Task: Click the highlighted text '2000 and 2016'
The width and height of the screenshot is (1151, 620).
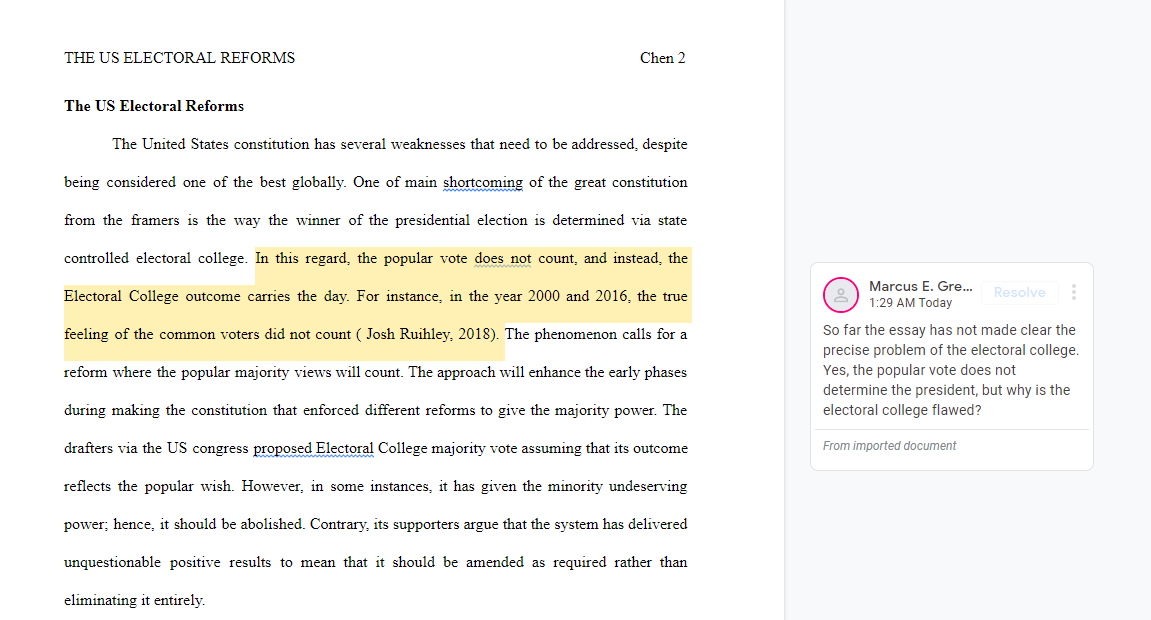Action: [578, 296]
